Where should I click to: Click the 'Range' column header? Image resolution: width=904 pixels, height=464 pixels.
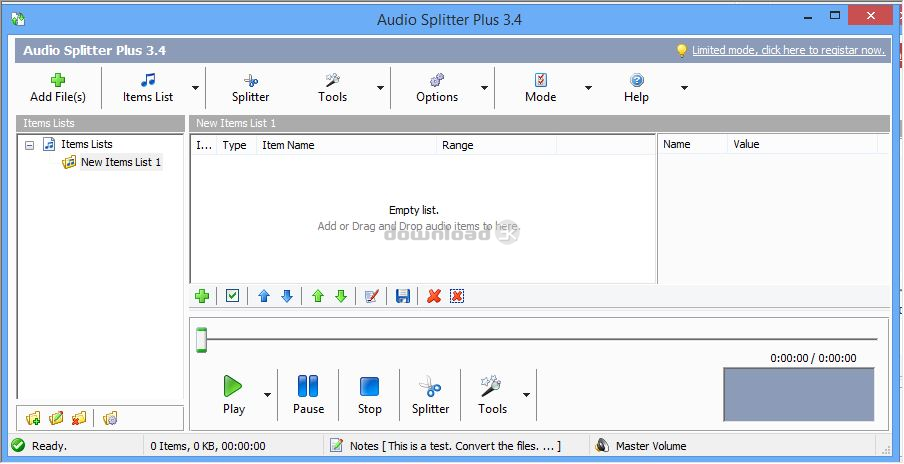click(x=496, y=145)
